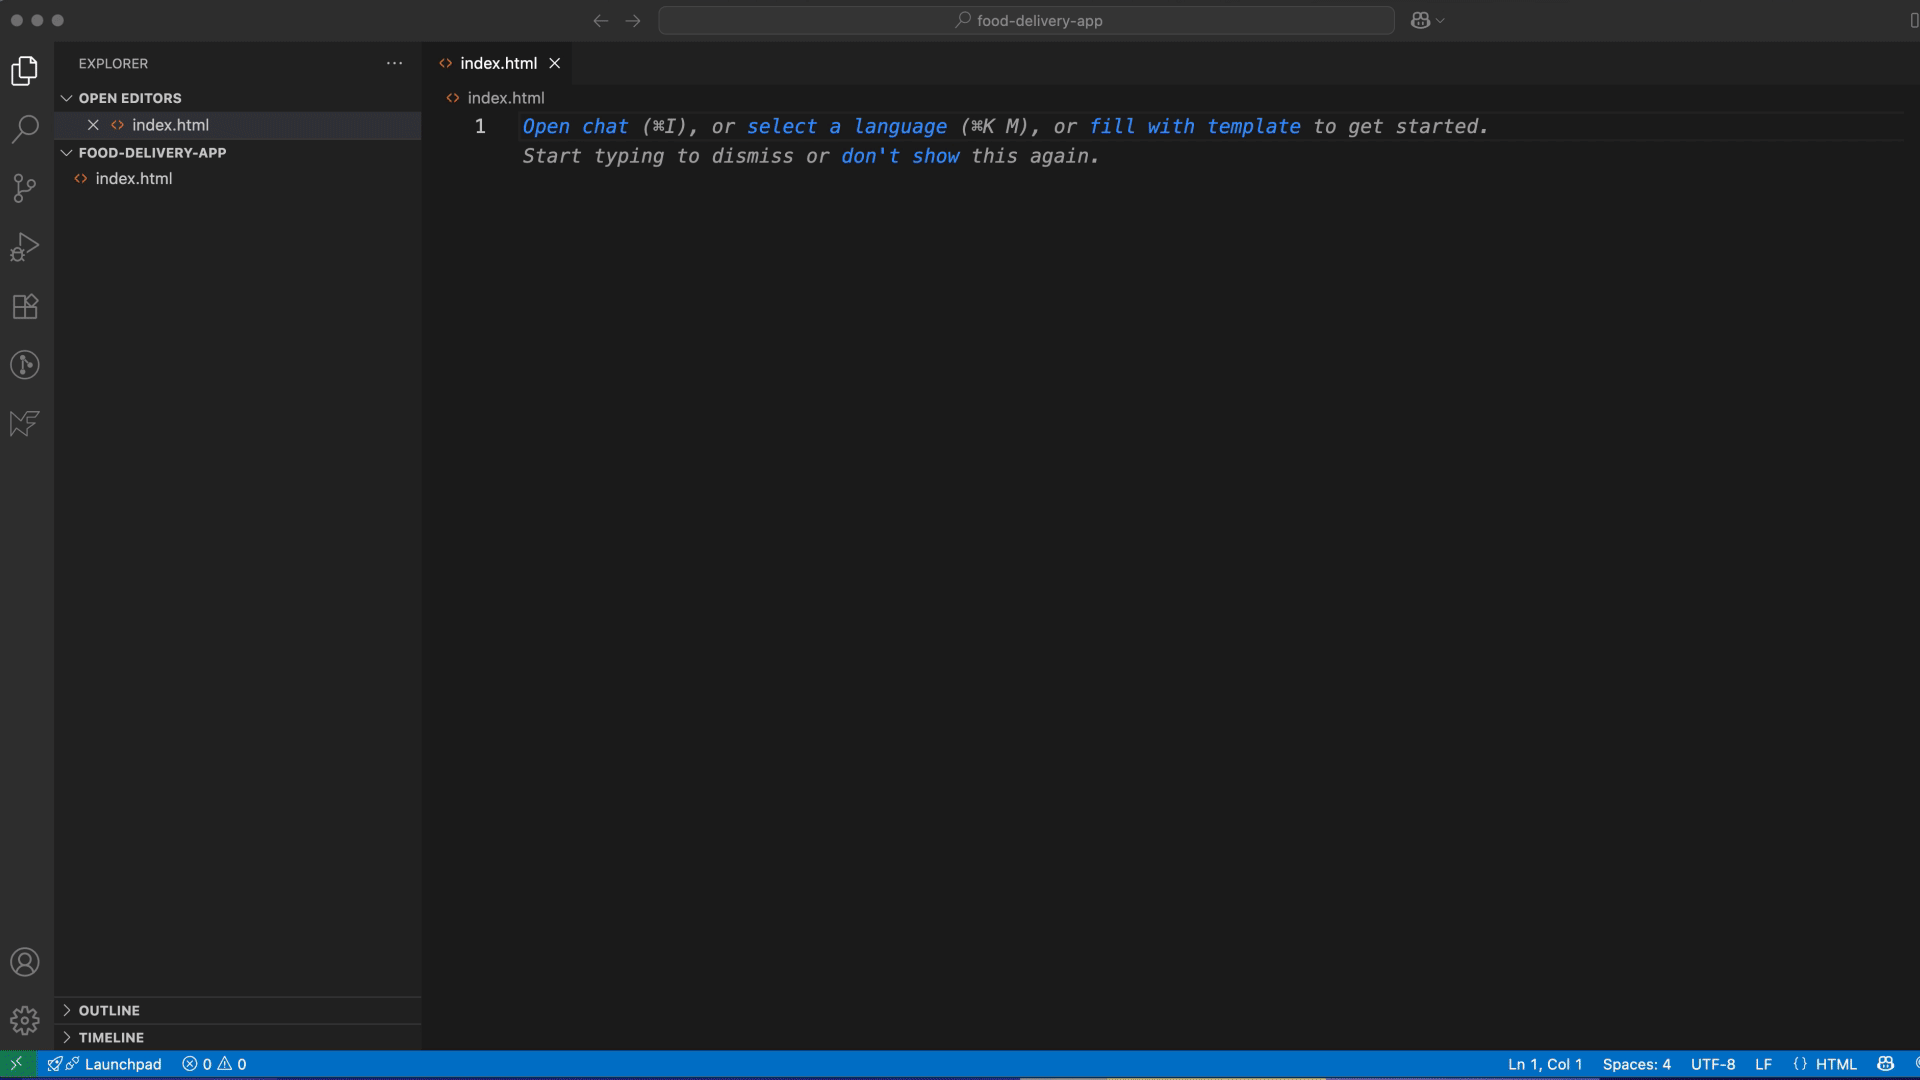Open the Manage settings gear icon
The image size is (1920, 1080).
coord(23,1020)
